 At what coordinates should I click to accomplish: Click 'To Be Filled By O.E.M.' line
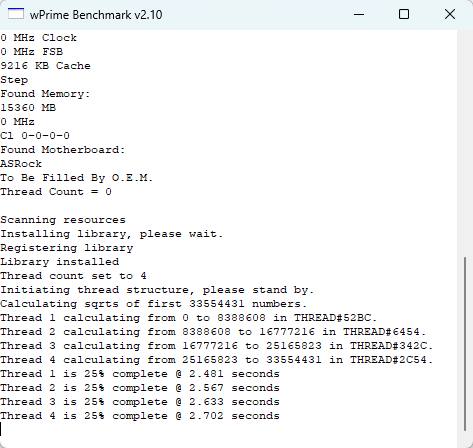click(x=77, y=178)
